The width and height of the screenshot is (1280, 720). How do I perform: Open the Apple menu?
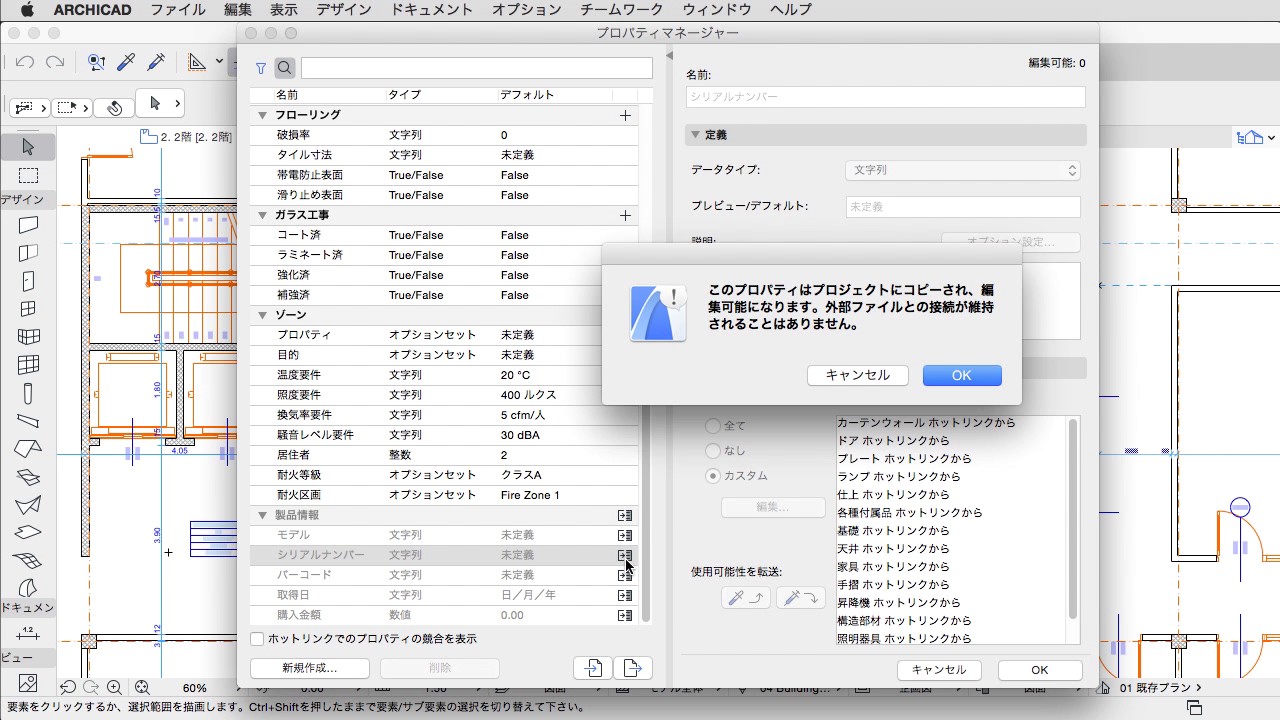click(26, 10)
